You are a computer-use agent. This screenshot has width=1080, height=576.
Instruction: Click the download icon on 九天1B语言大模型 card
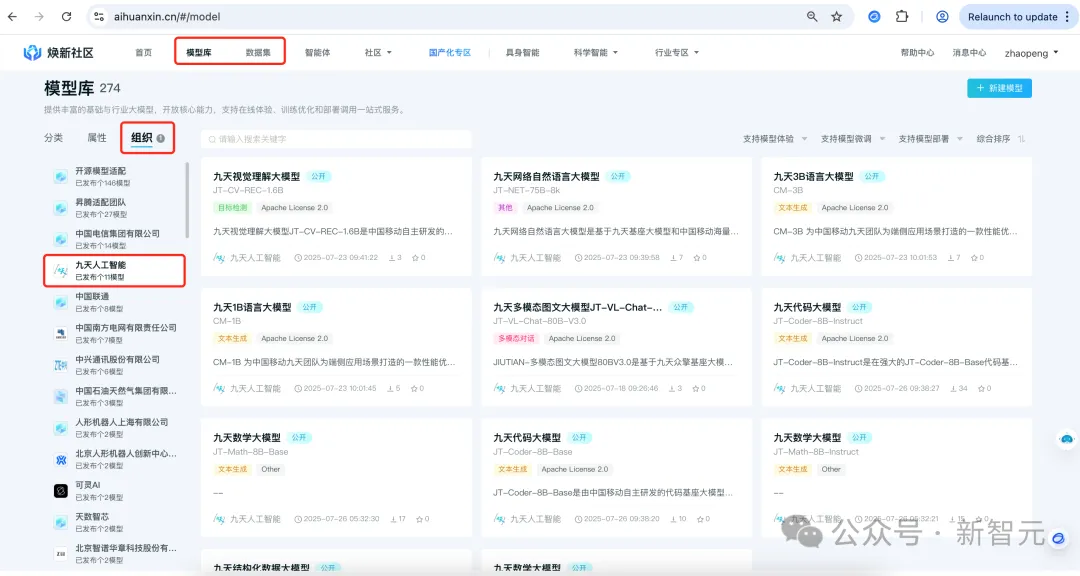[390, 389]
